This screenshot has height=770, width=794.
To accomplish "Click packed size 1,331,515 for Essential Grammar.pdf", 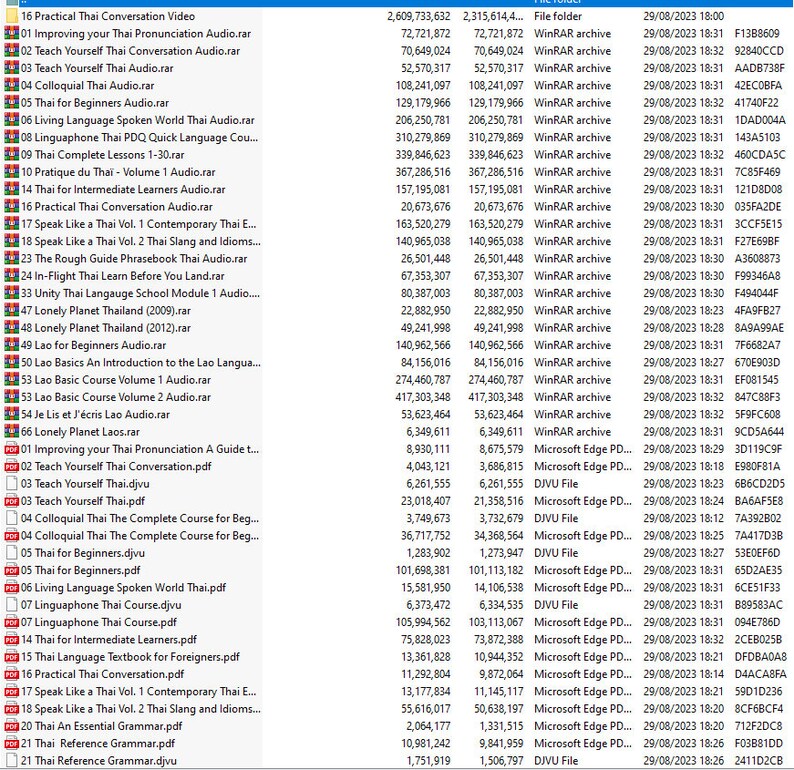I will 501,726.
